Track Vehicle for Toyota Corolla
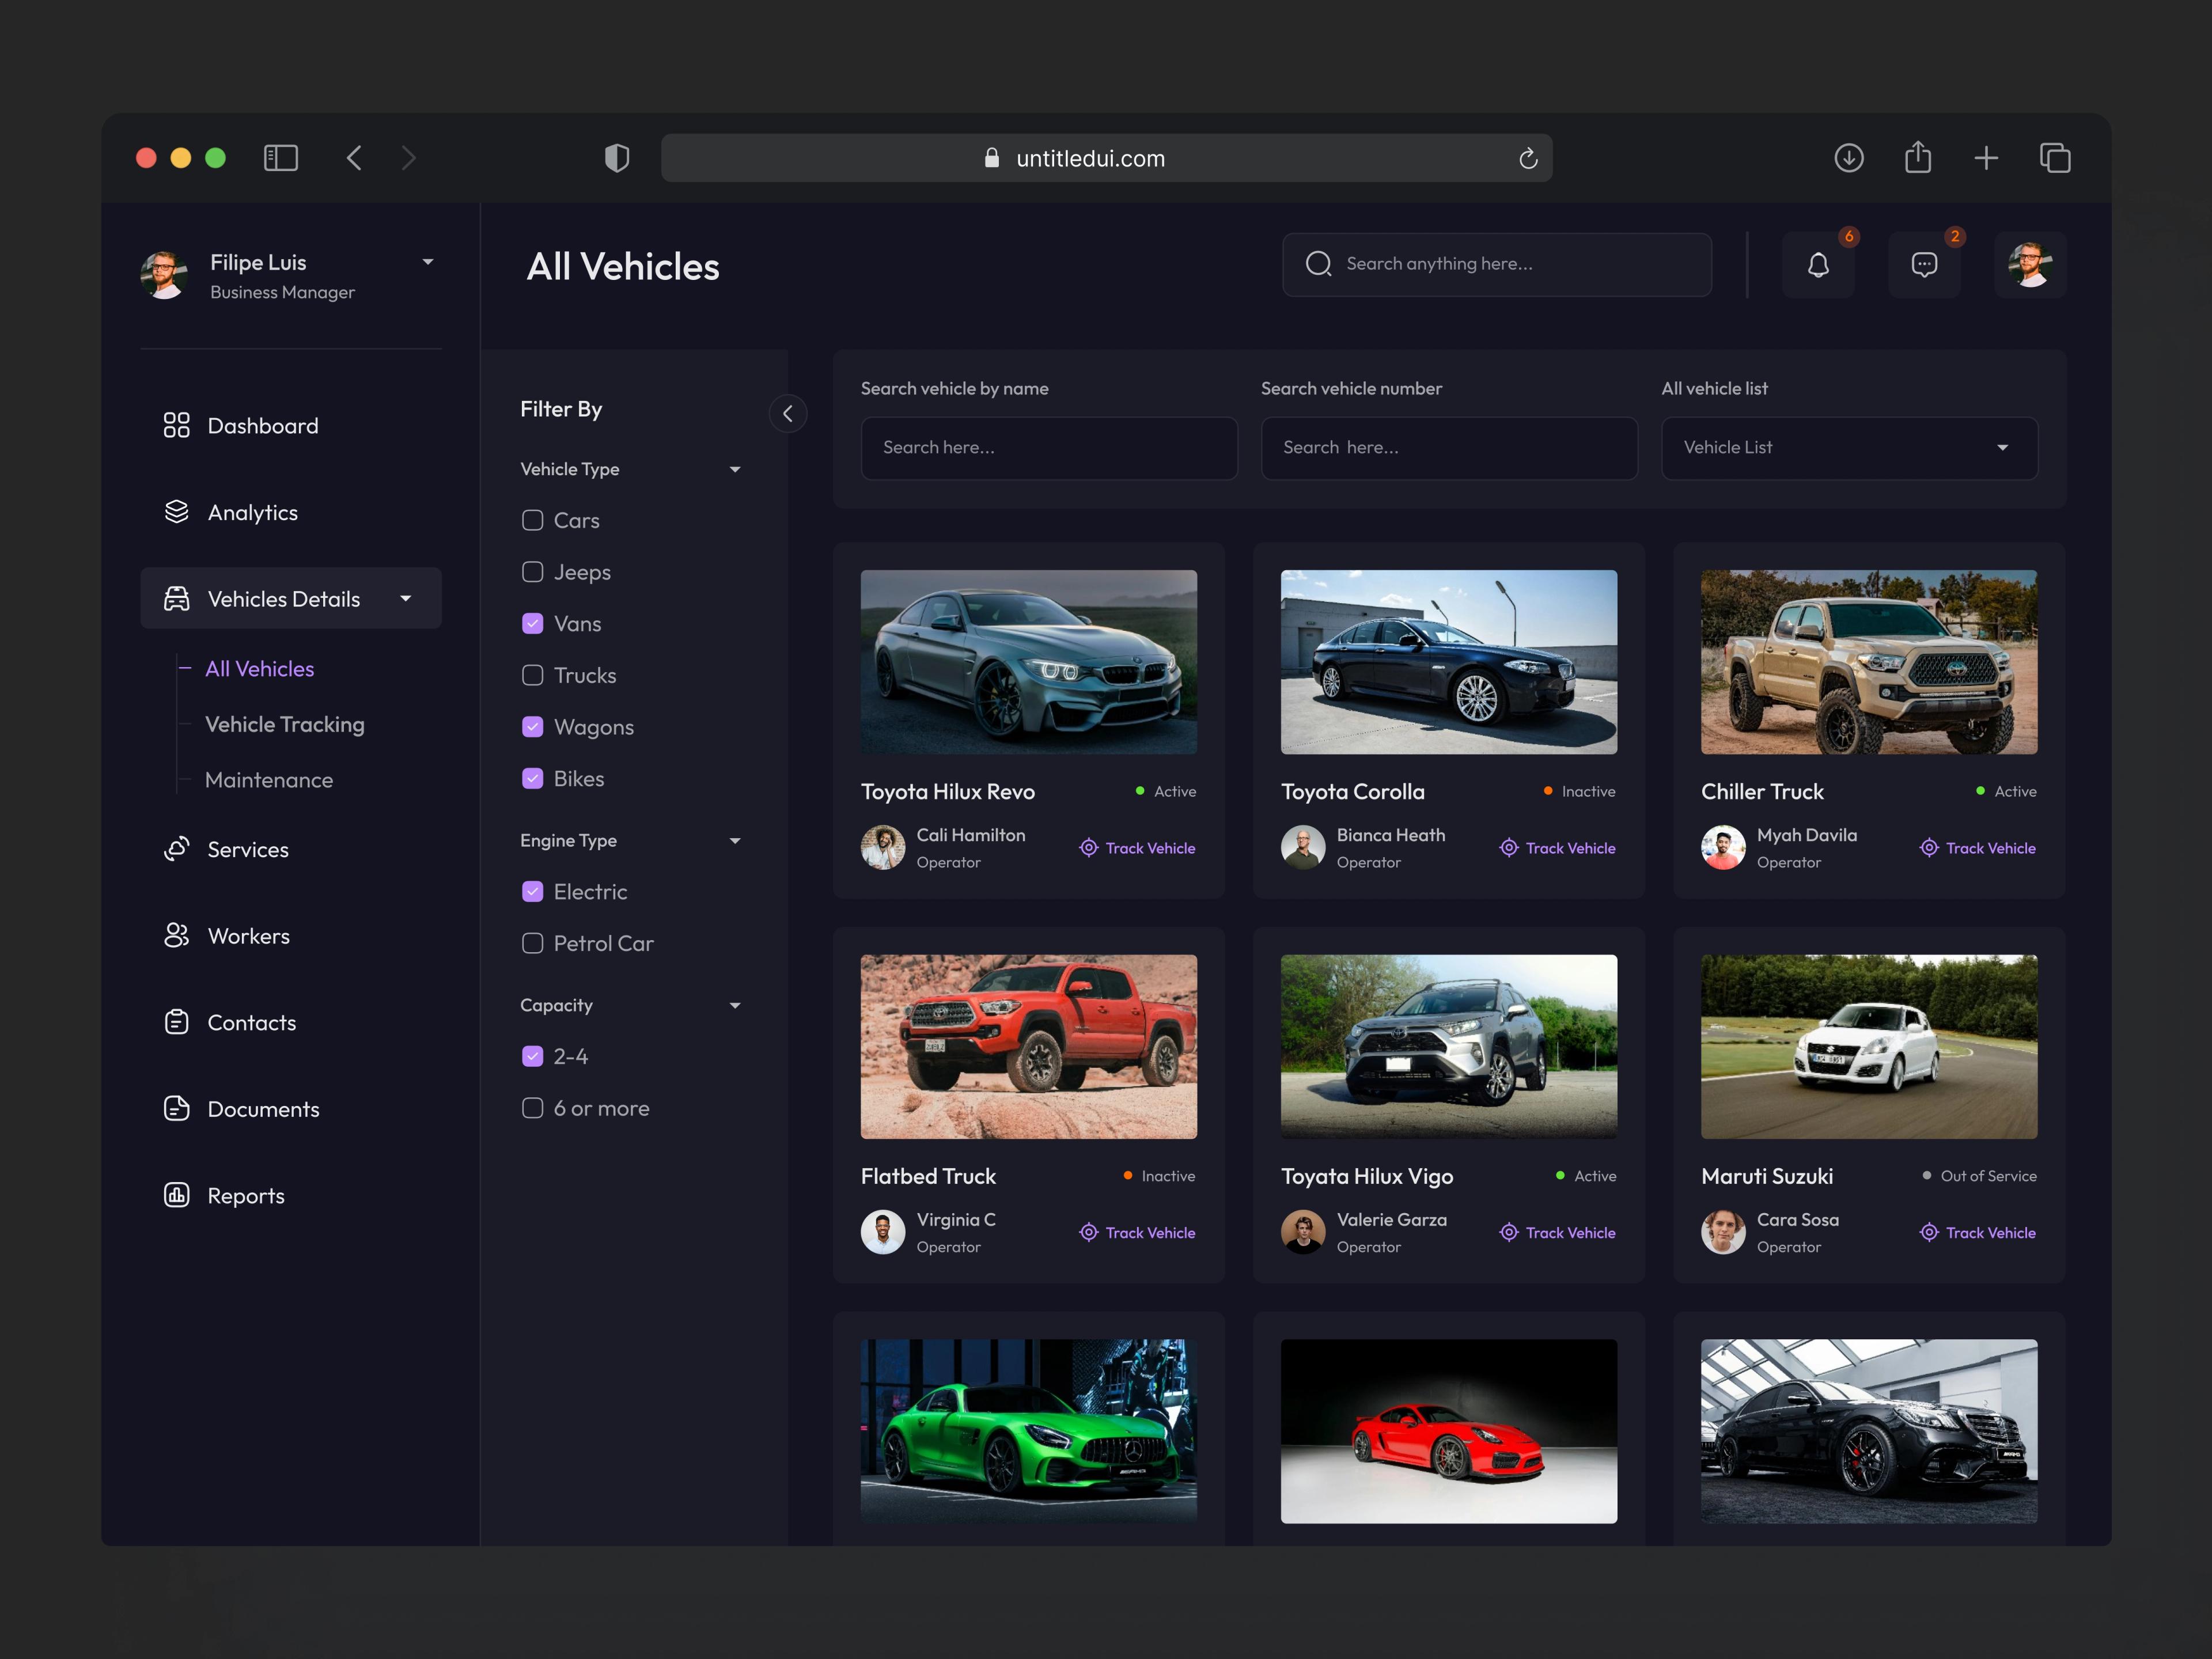 1557,848
